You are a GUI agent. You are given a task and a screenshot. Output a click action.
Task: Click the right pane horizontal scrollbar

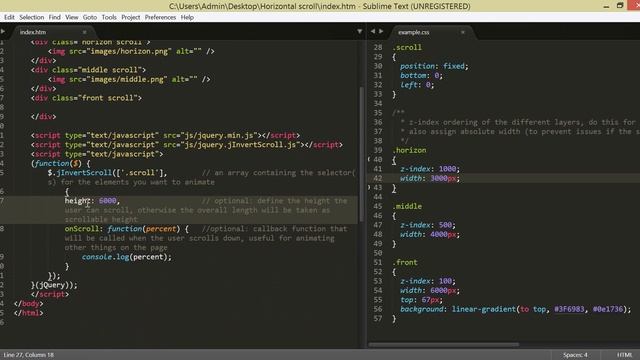(444, 344)
